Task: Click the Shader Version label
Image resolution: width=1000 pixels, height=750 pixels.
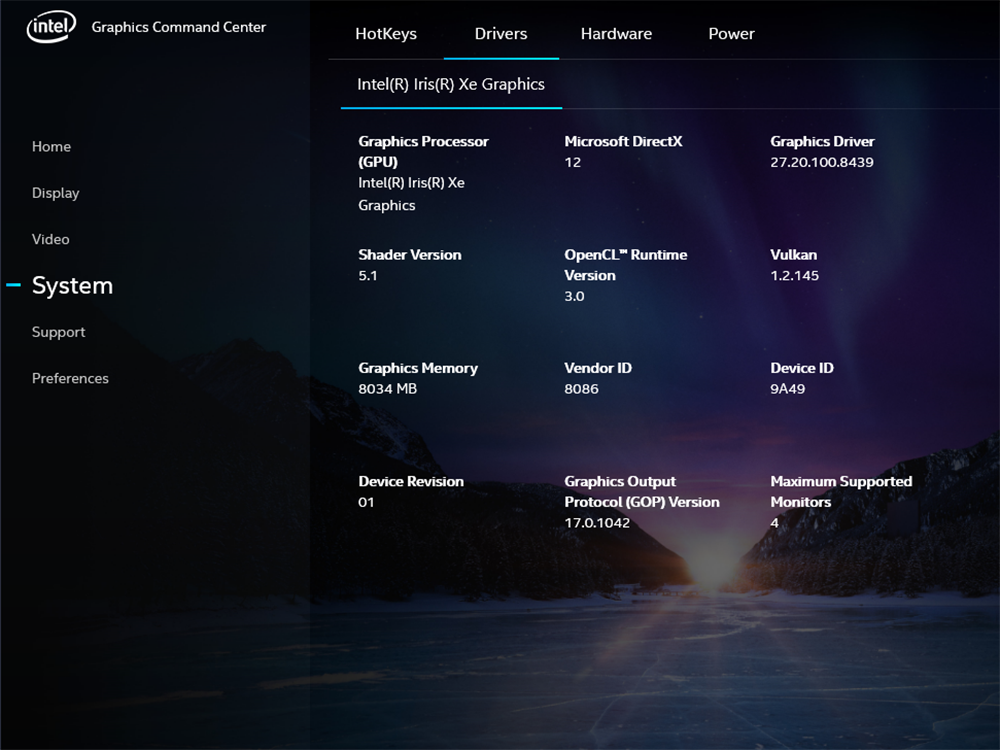Action: pyautogui.click(x=409, y=254)
